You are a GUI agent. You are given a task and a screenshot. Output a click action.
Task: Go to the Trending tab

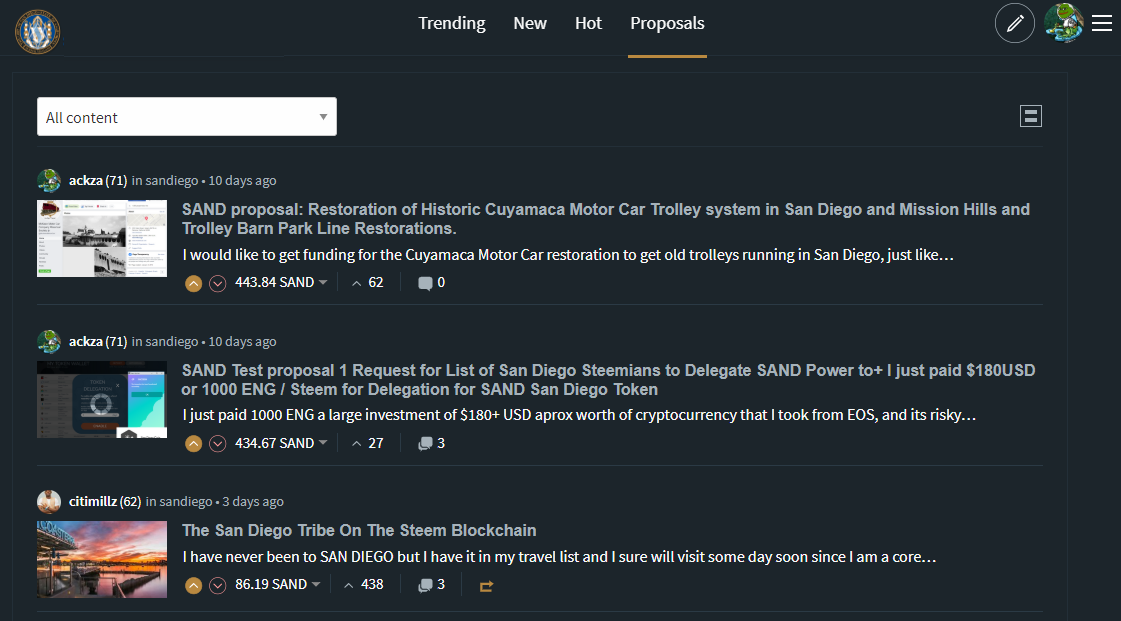pos(452,24)
